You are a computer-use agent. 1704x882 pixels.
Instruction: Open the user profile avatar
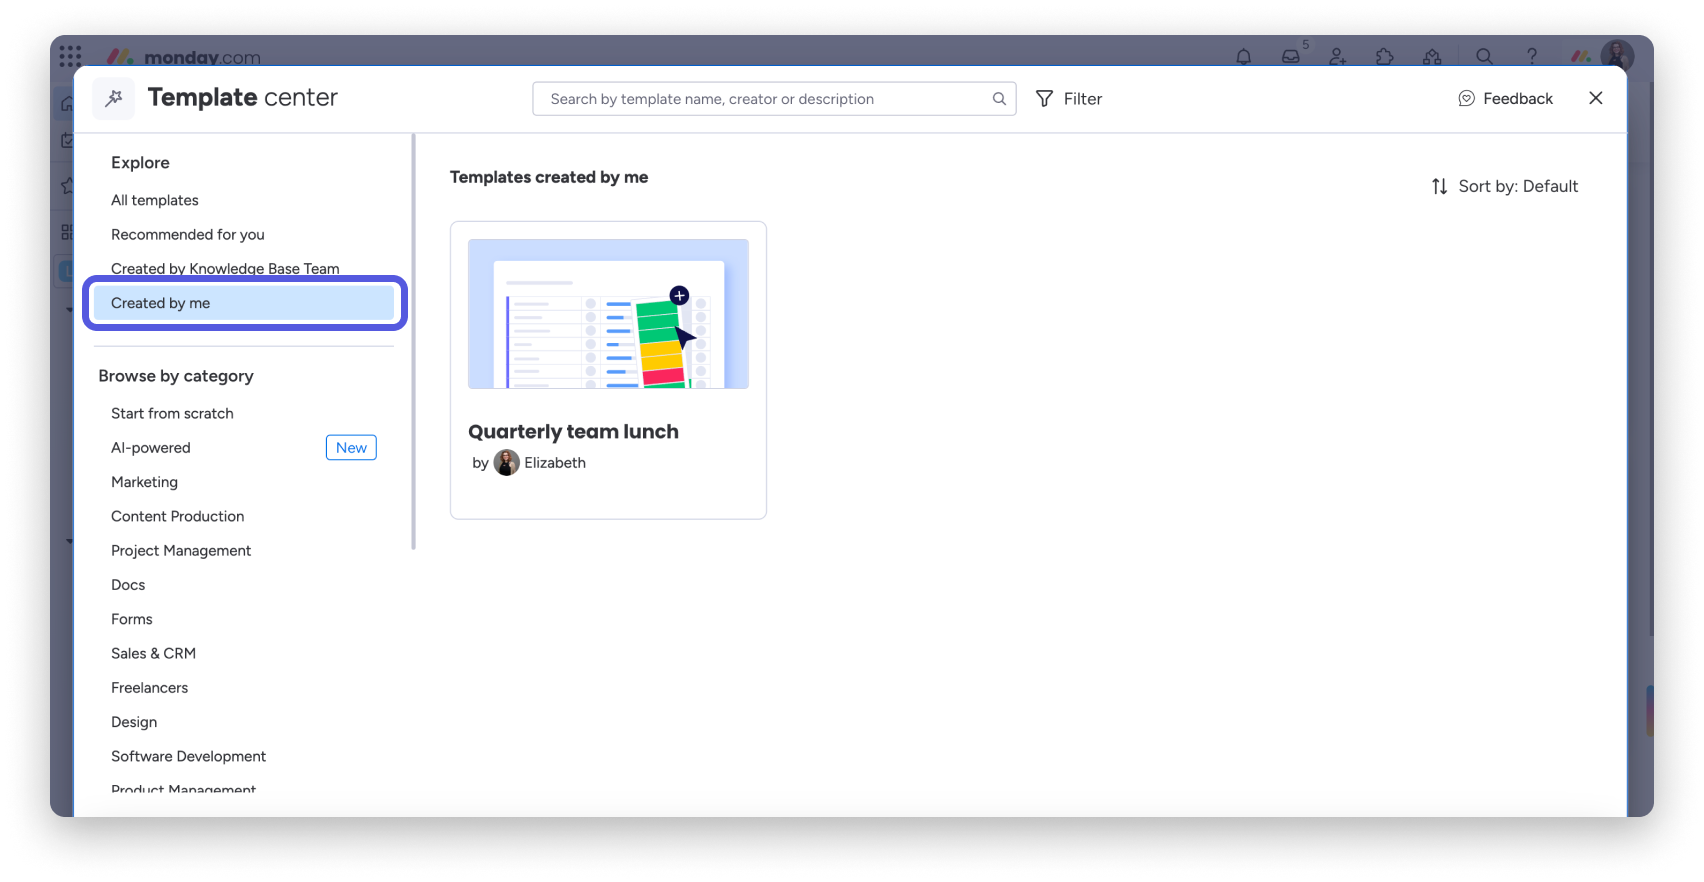(1616, 55)
